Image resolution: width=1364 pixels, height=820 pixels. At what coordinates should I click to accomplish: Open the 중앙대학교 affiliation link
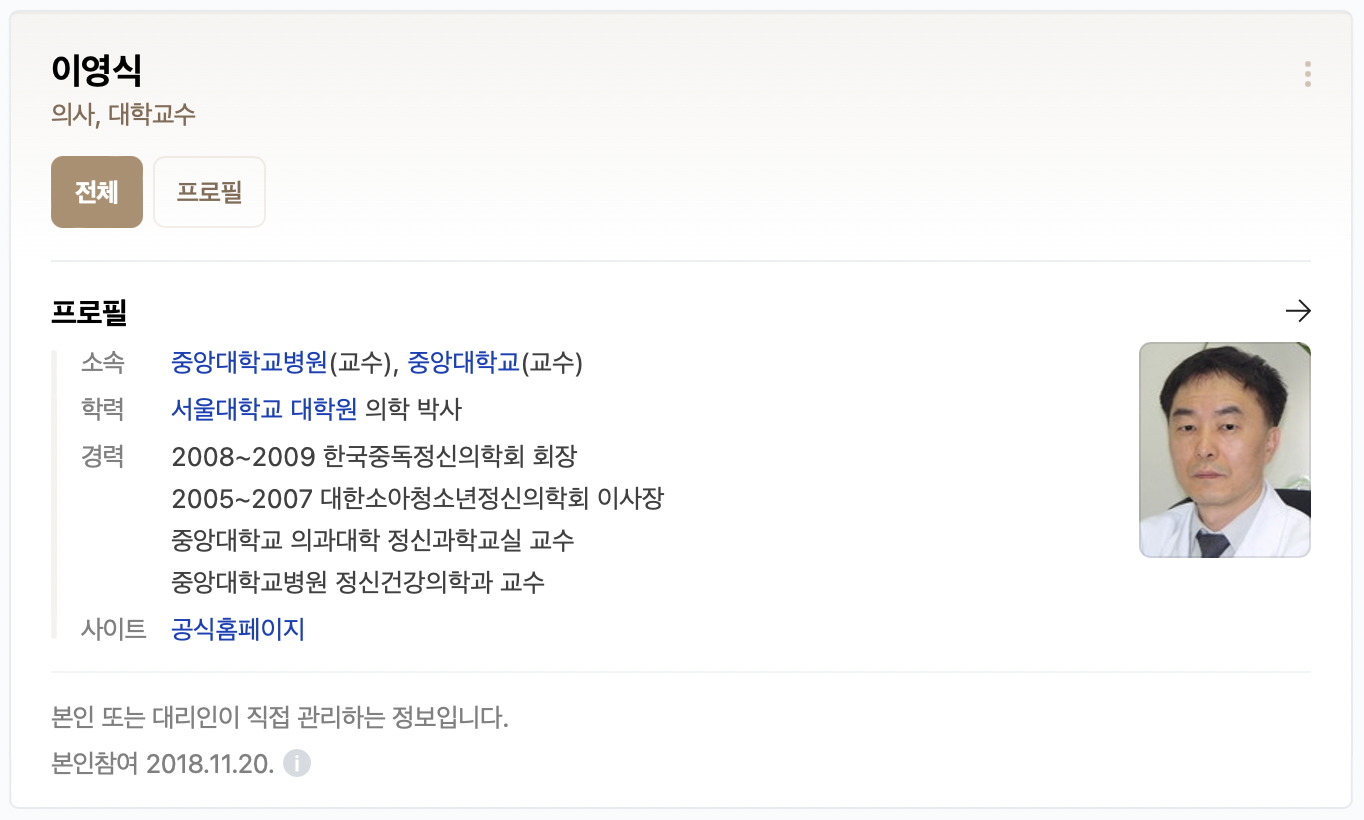point(464,362)
